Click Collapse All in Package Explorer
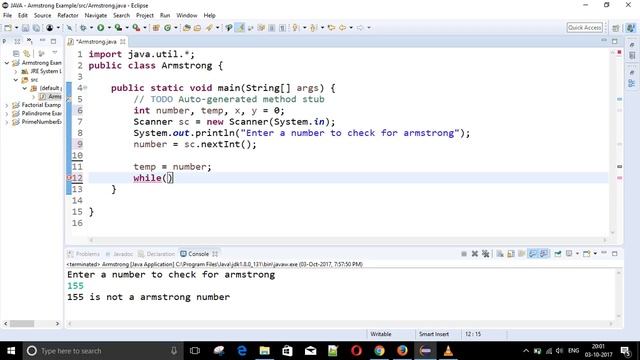Screen dimensions: 640x360 pos(16,53)
